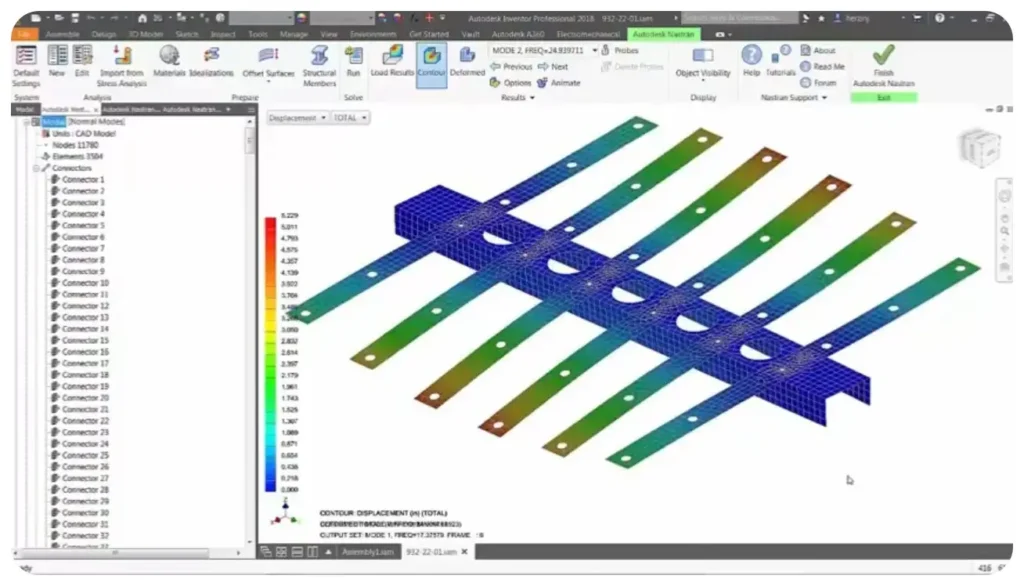The width and height of the screenshot is (1024, 586).
Task: Open the Materials tool
Action: [x=169, y=62]
